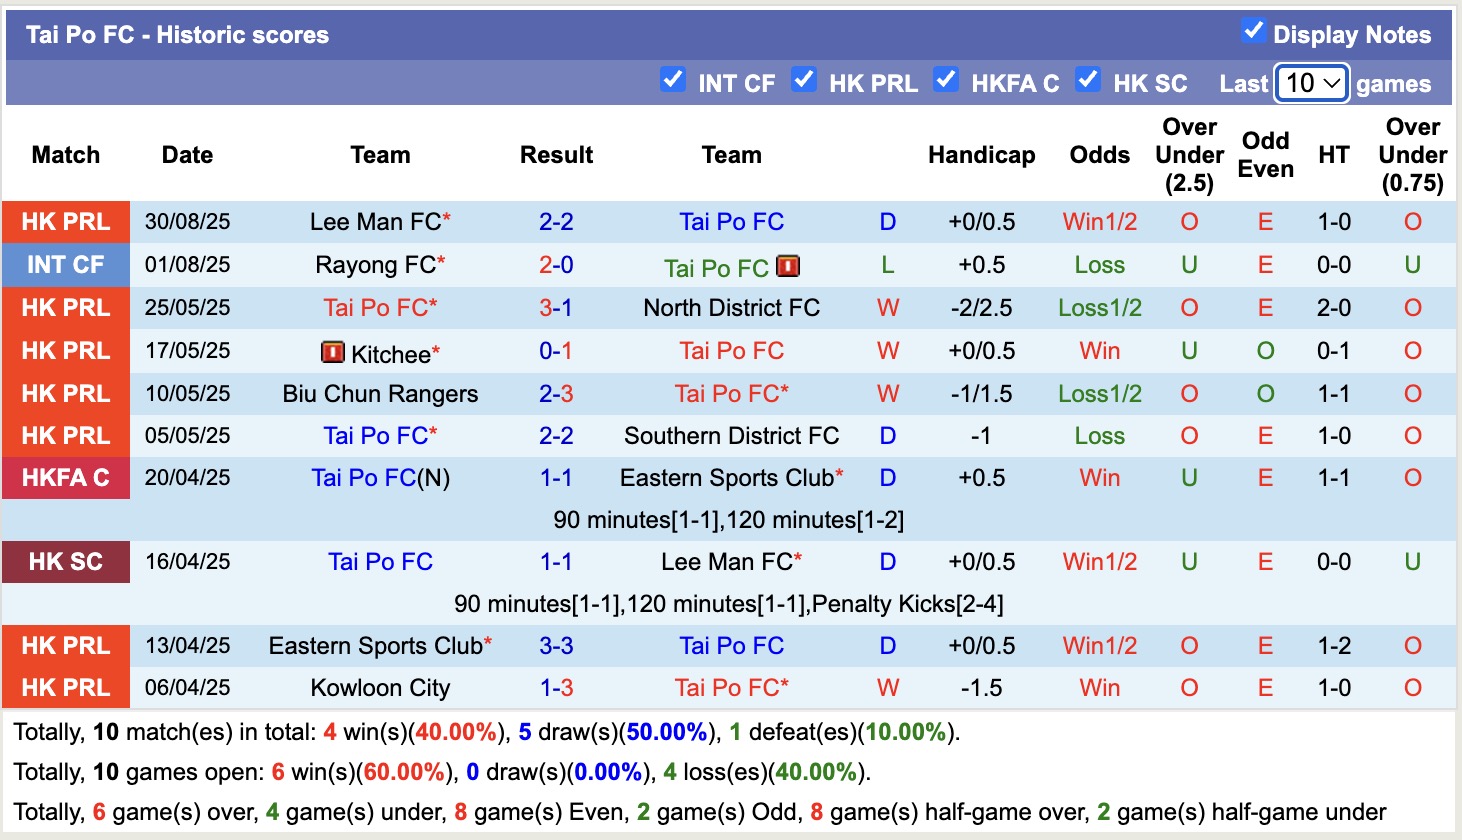Image resolution: width=1462 pixels, height=840 pixels.
Task: Select the blue INT CF competition badge
Action: 65,265
